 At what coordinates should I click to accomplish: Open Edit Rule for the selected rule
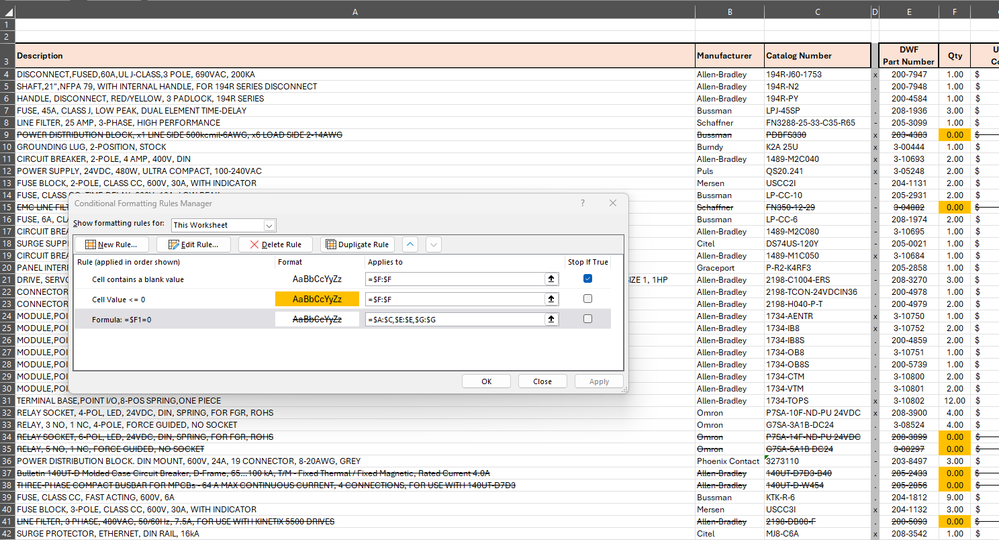194,245
